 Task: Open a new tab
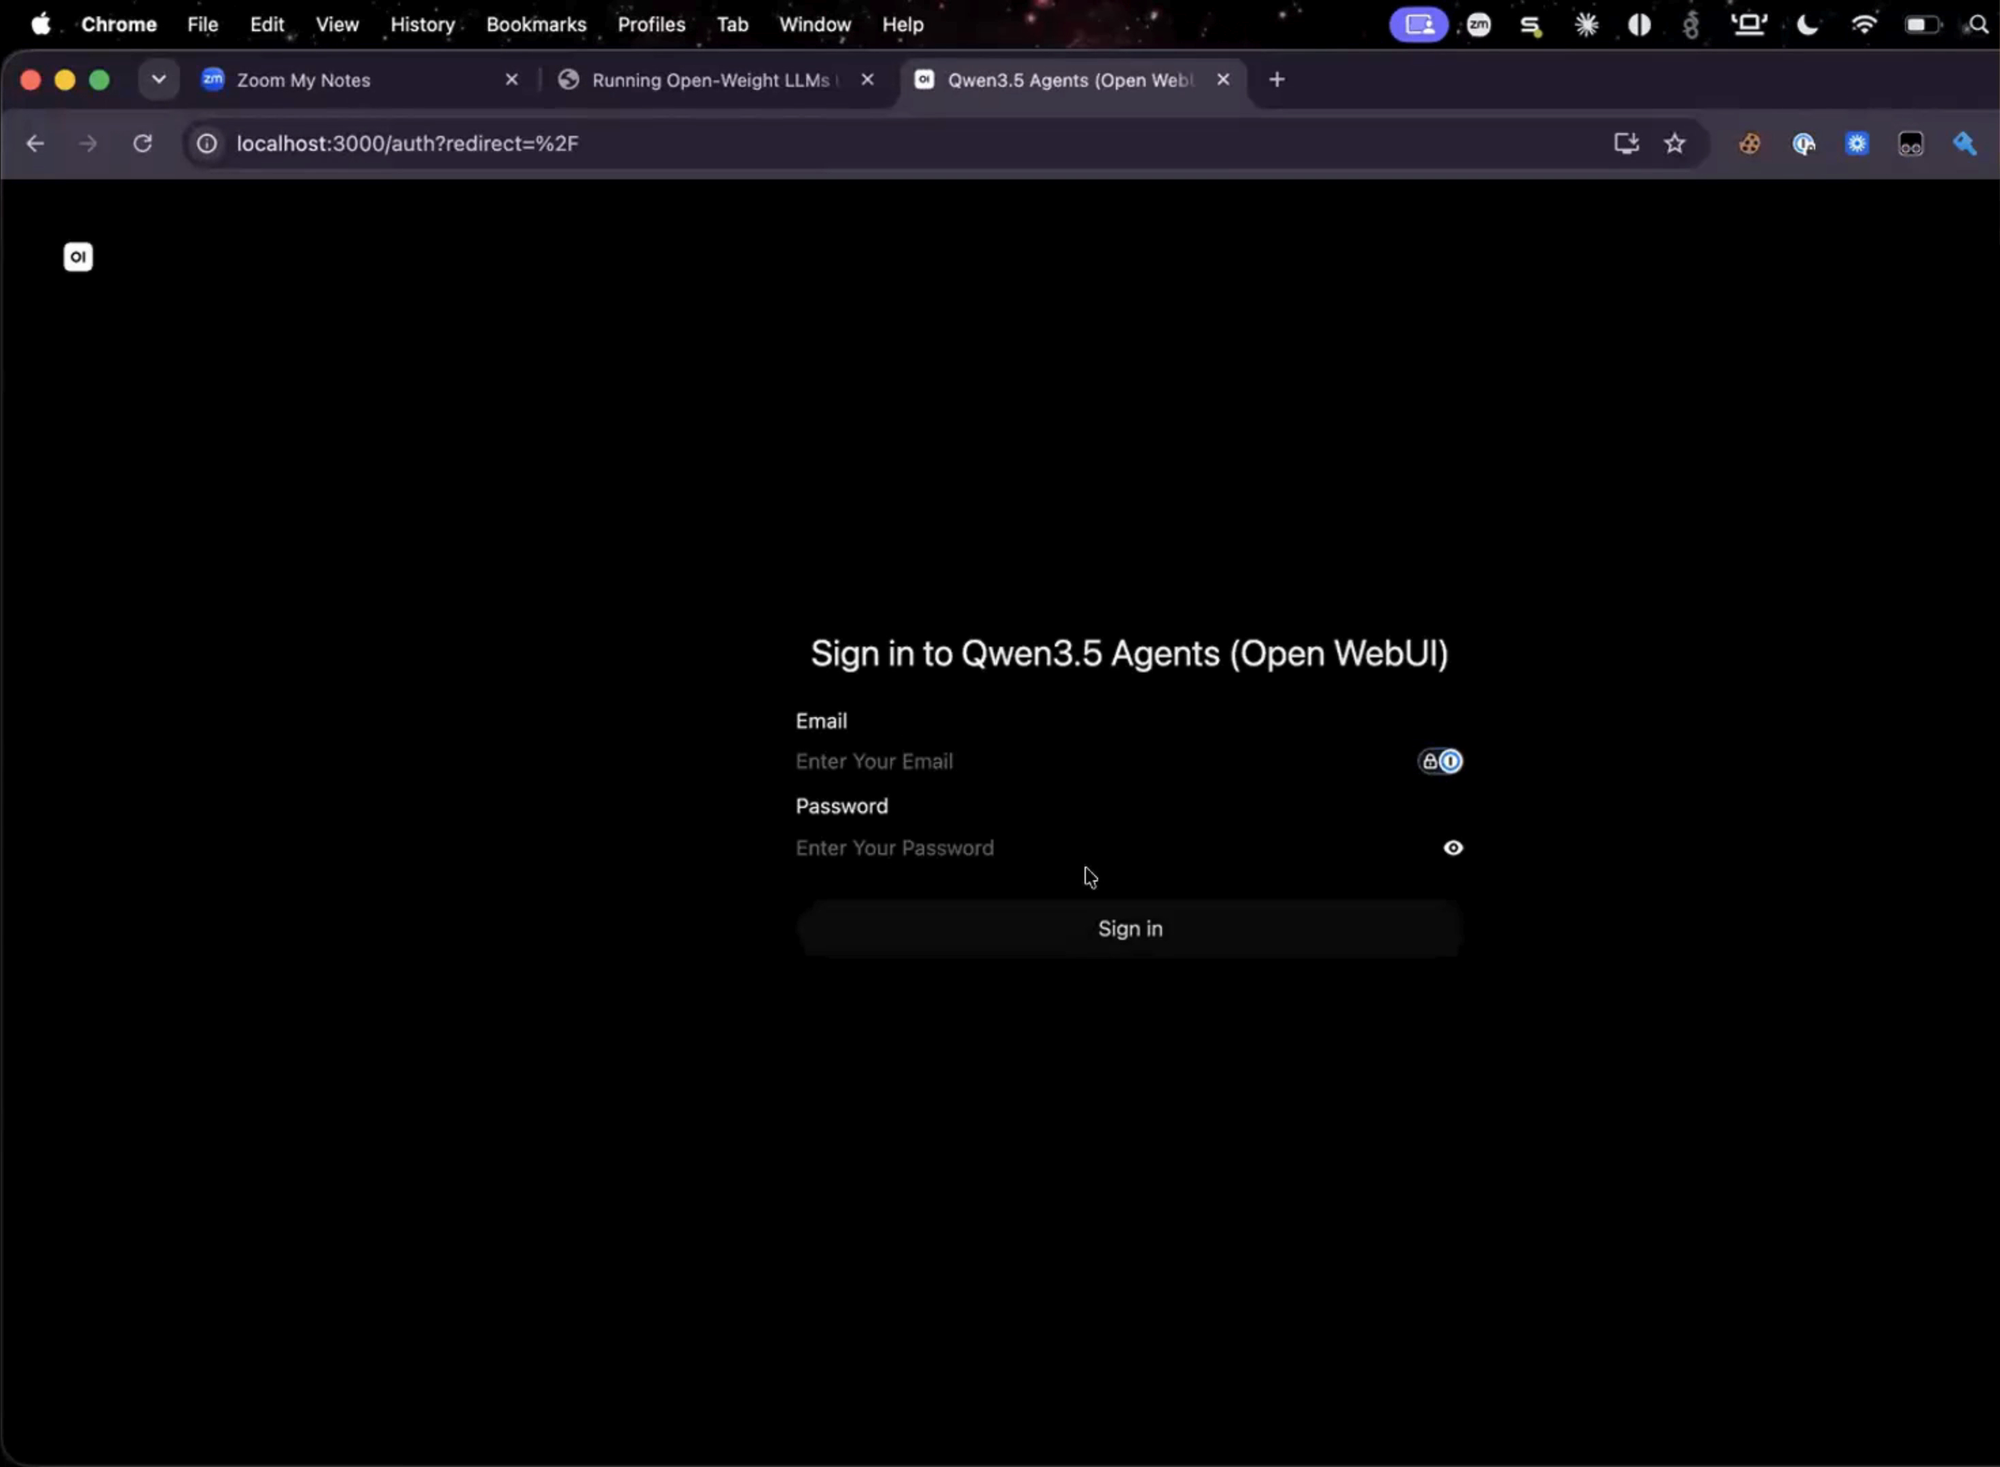(x=1277, y=80)
